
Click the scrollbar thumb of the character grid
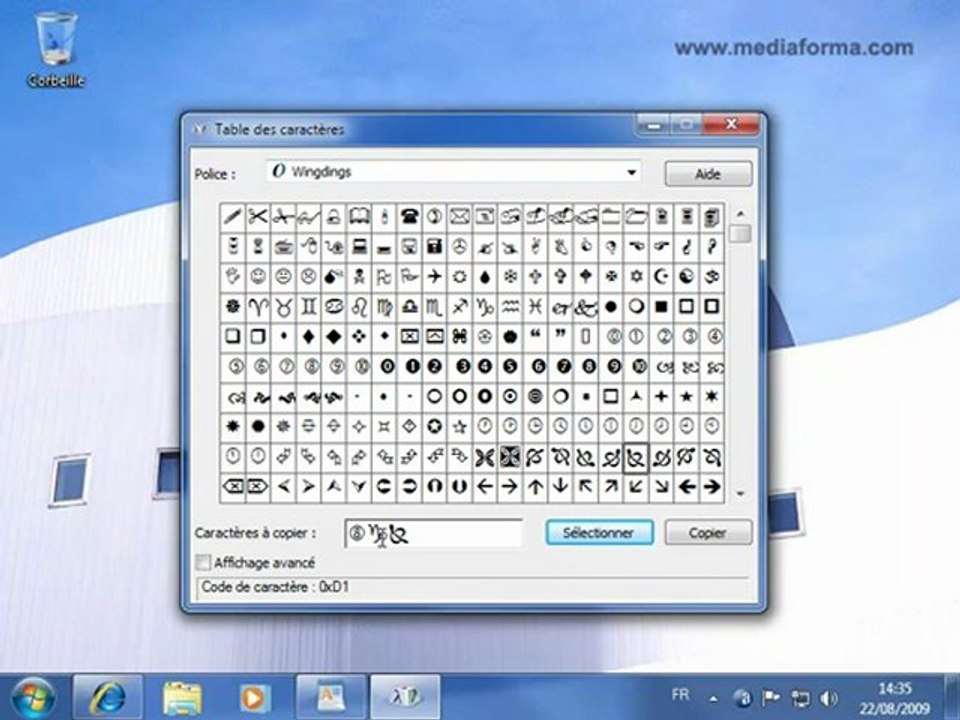coord(740,234)
